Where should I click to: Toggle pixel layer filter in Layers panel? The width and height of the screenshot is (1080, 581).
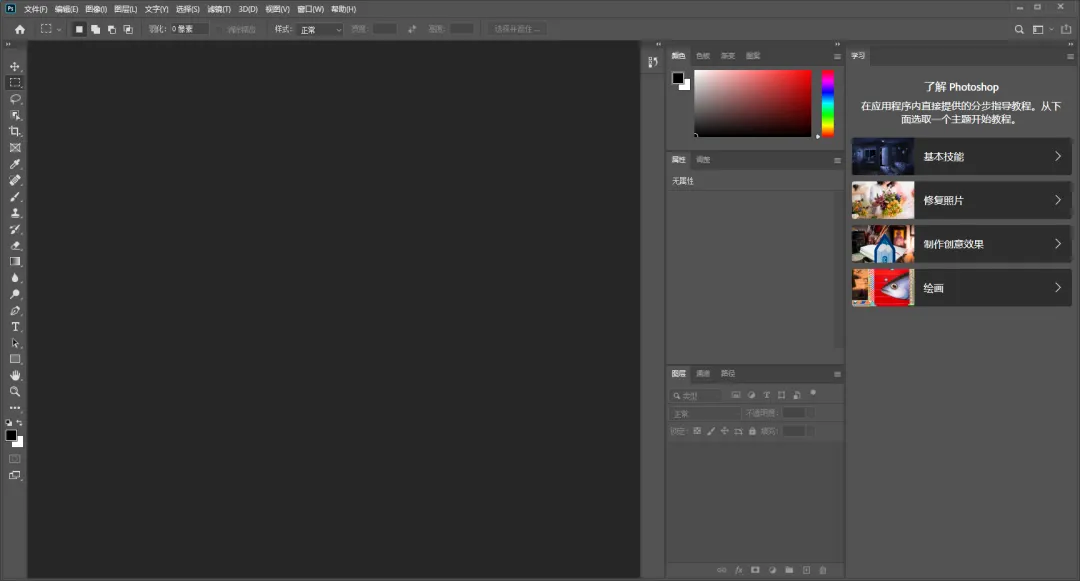(x=736, y=395)
